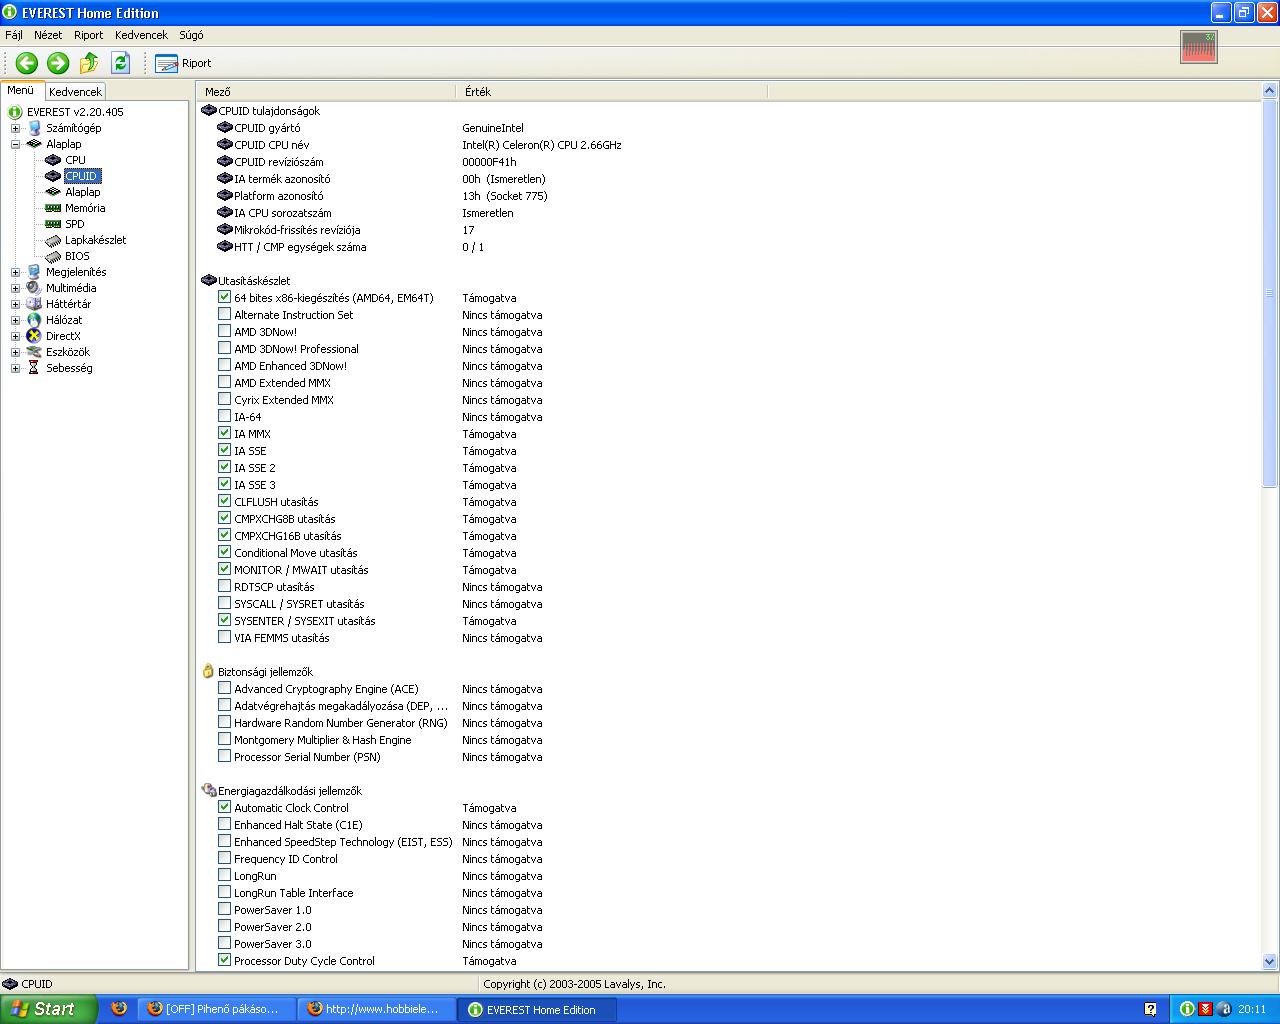Select the Sebesség hourglass benchmark icon

[34, 368]
